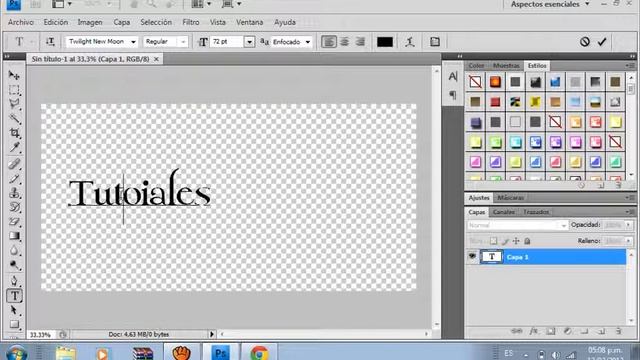Select the Lasso tool
The width and height of the screenshot is (640, 360).
click(14, 104)
